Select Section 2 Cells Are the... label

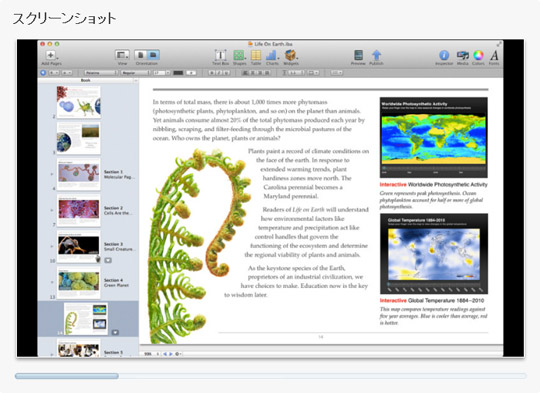coord(118,210)
